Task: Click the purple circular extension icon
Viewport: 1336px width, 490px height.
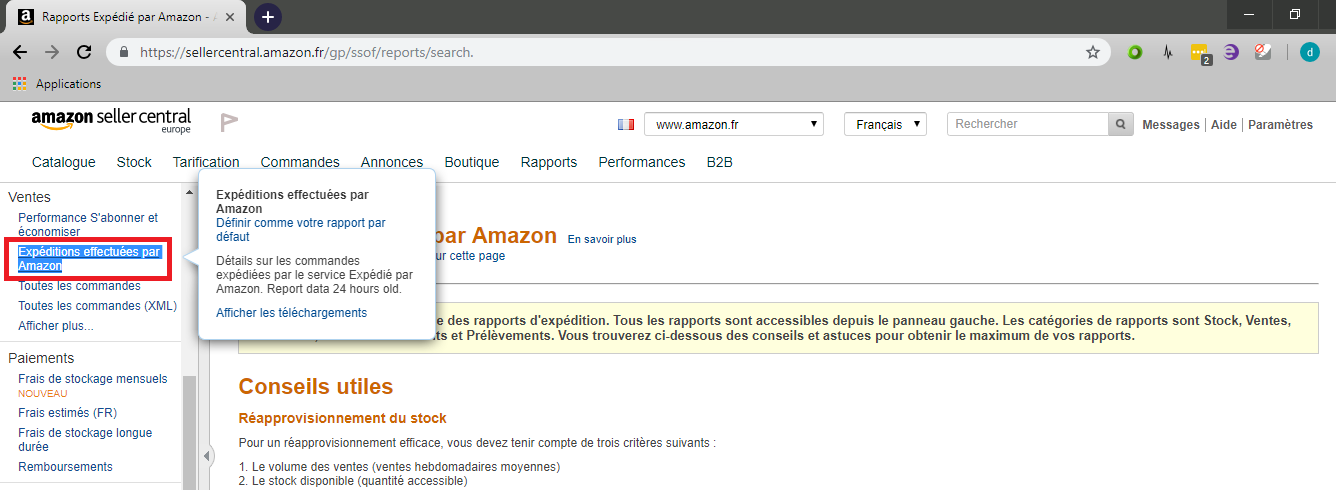Action: click(x=1231, y=52)
